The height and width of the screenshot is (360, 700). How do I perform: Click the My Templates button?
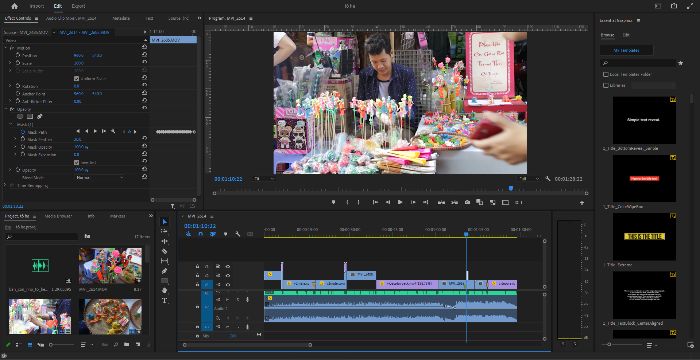tap(626, 50)
